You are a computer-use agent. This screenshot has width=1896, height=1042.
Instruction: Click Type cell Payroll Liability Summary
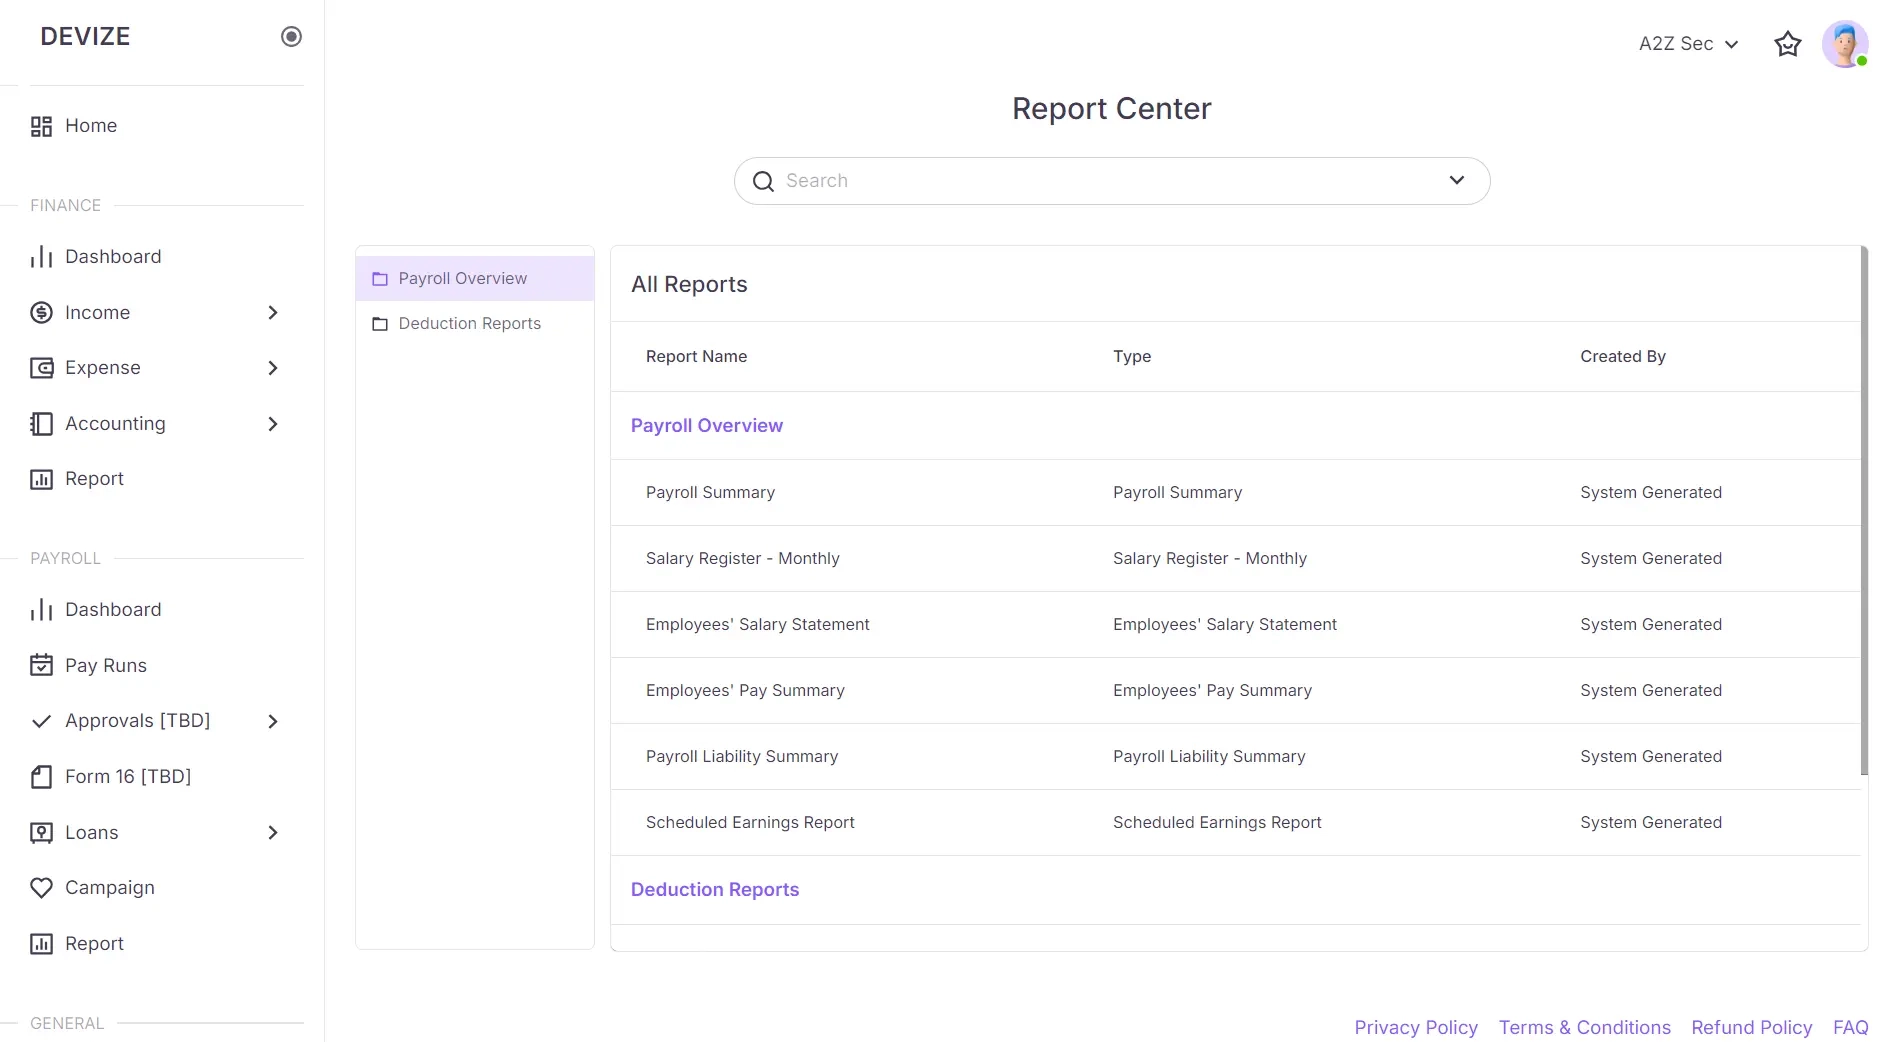click(1209, 757)
